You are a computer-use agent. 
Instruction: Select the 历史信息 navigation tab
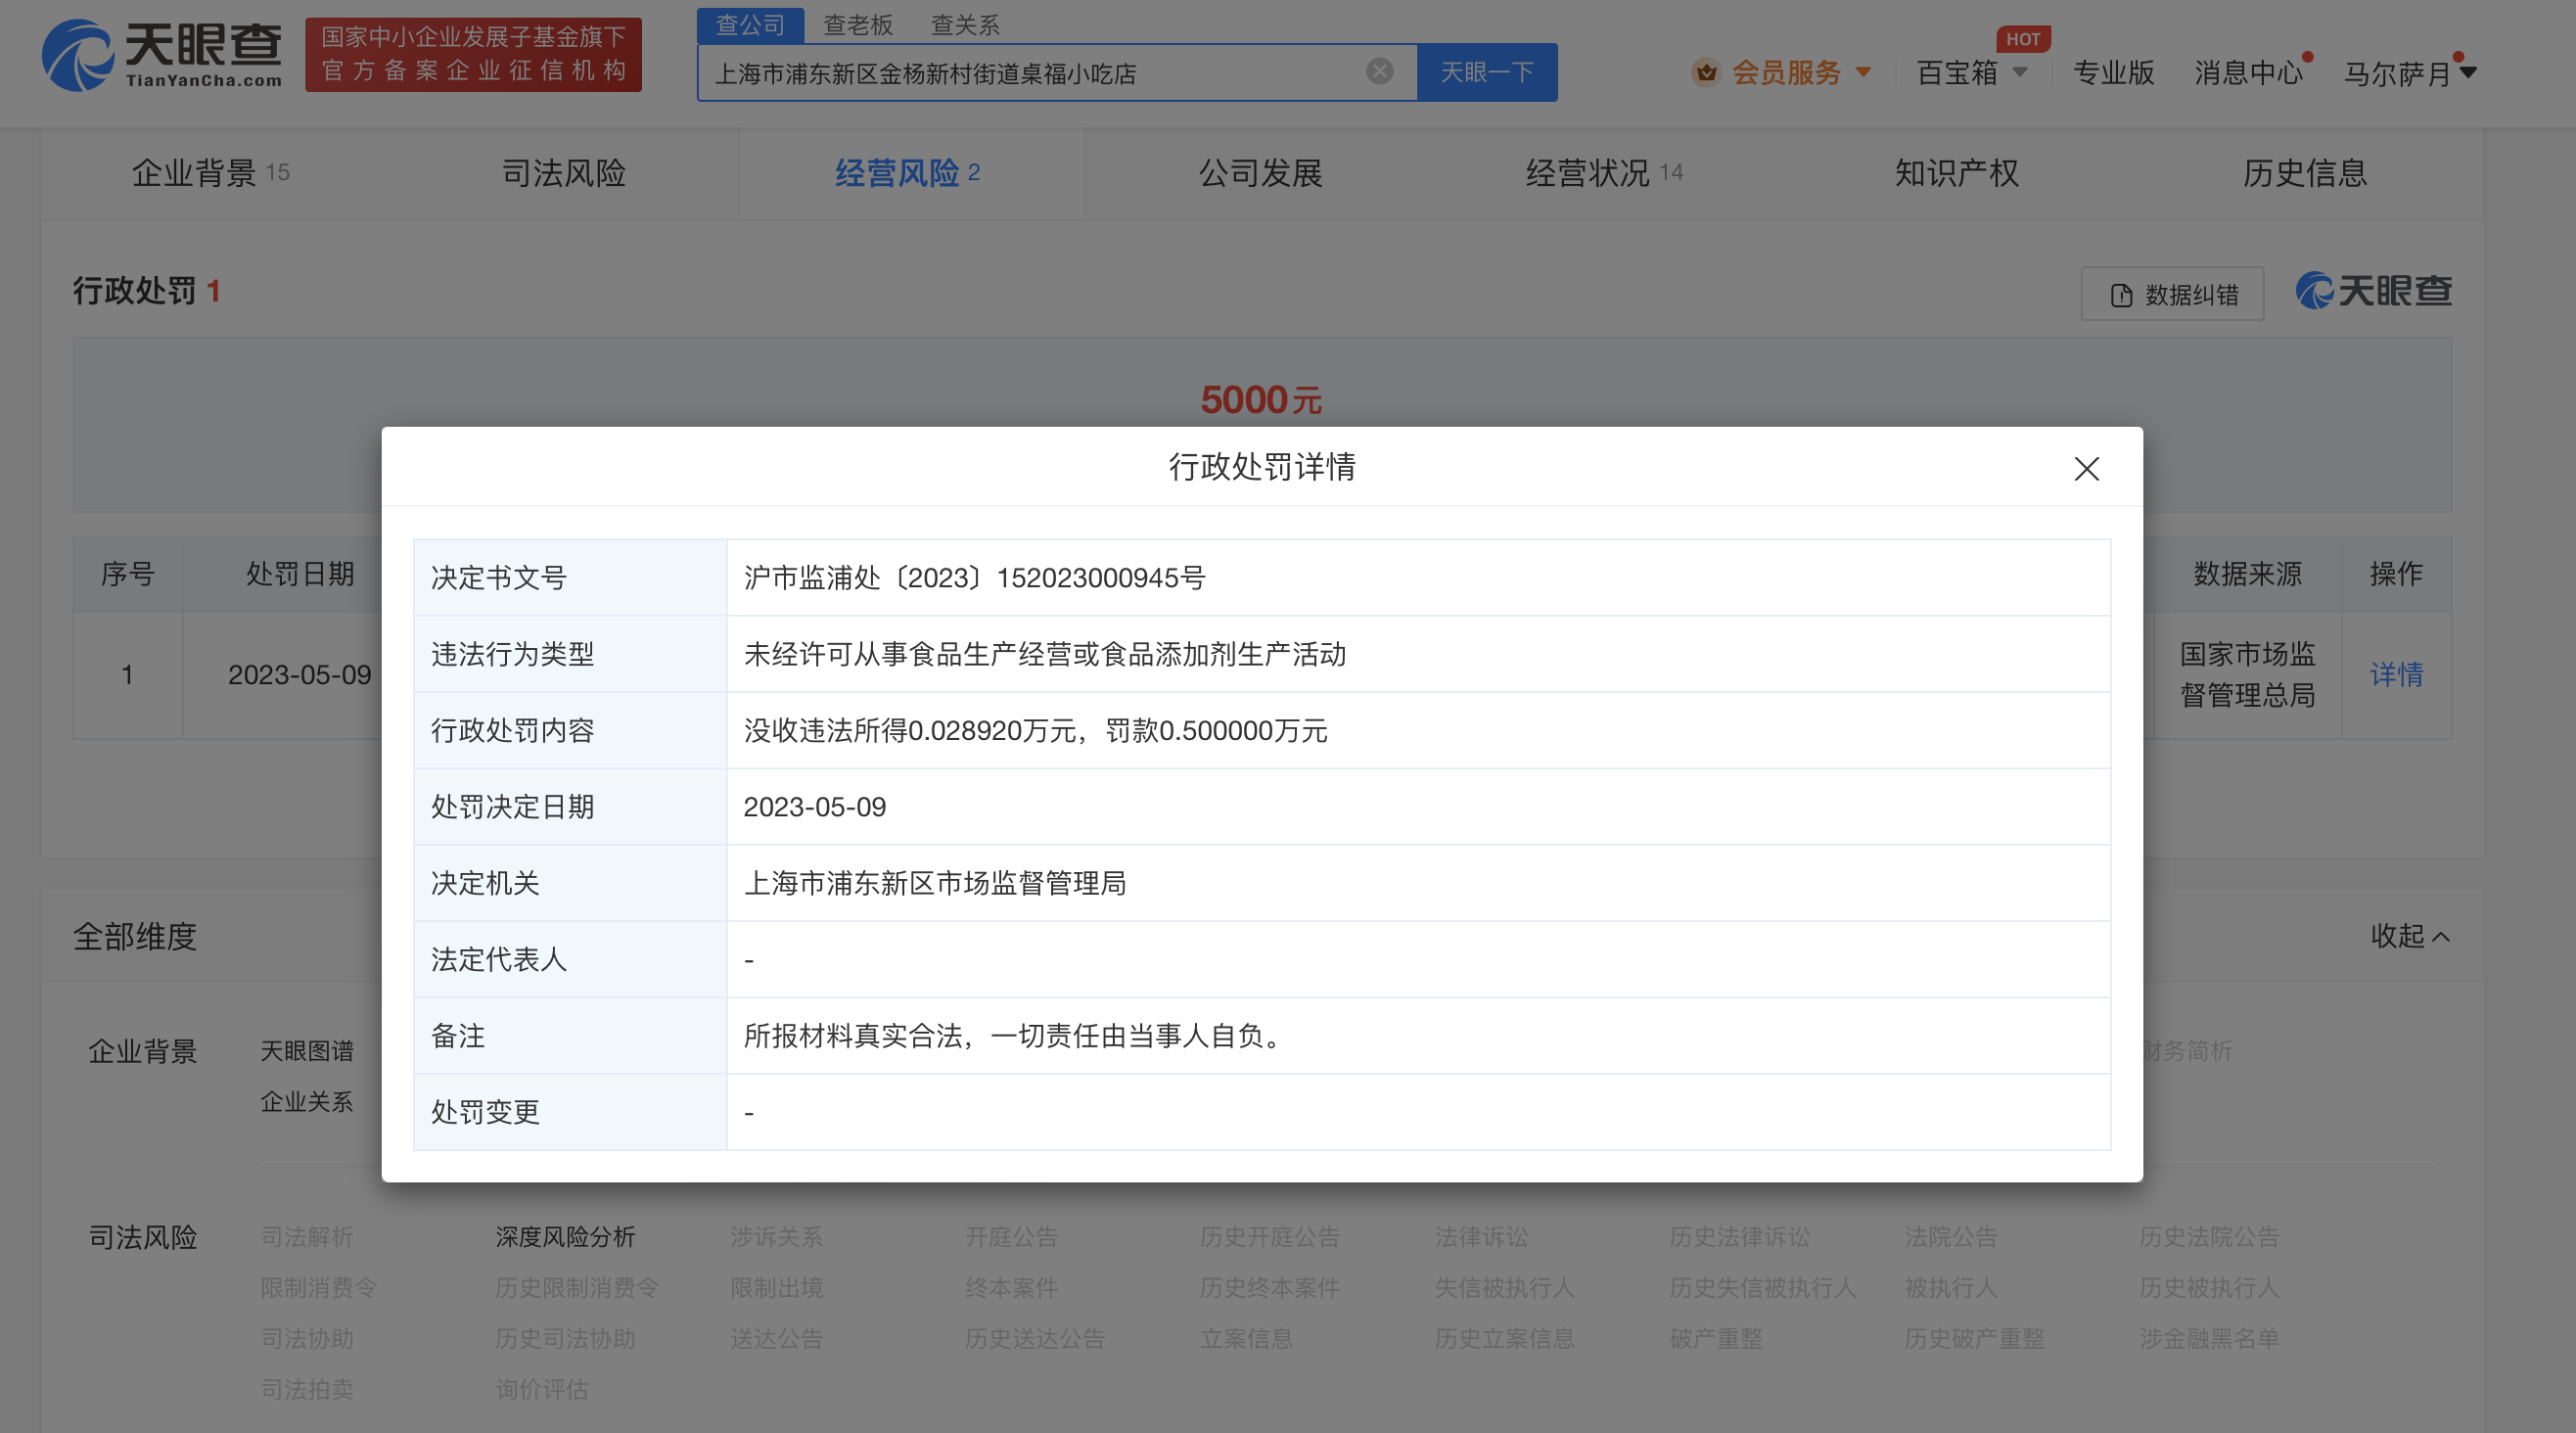point(2305,173)
